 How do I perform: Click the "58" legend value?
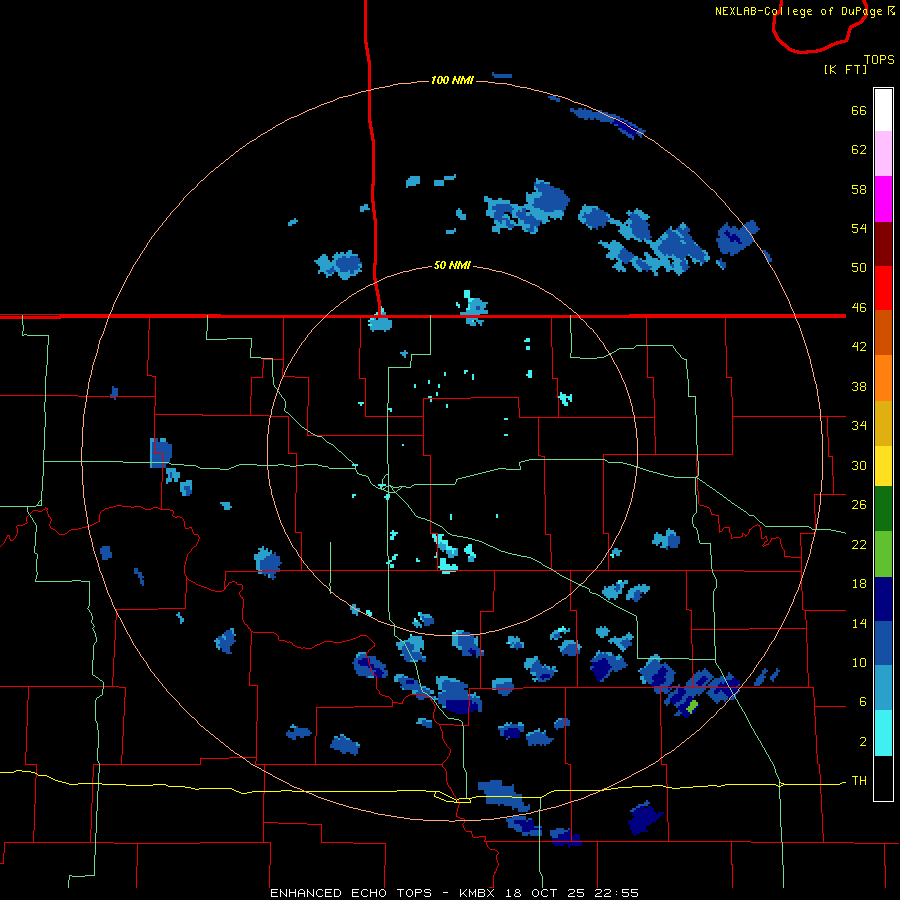859,189
